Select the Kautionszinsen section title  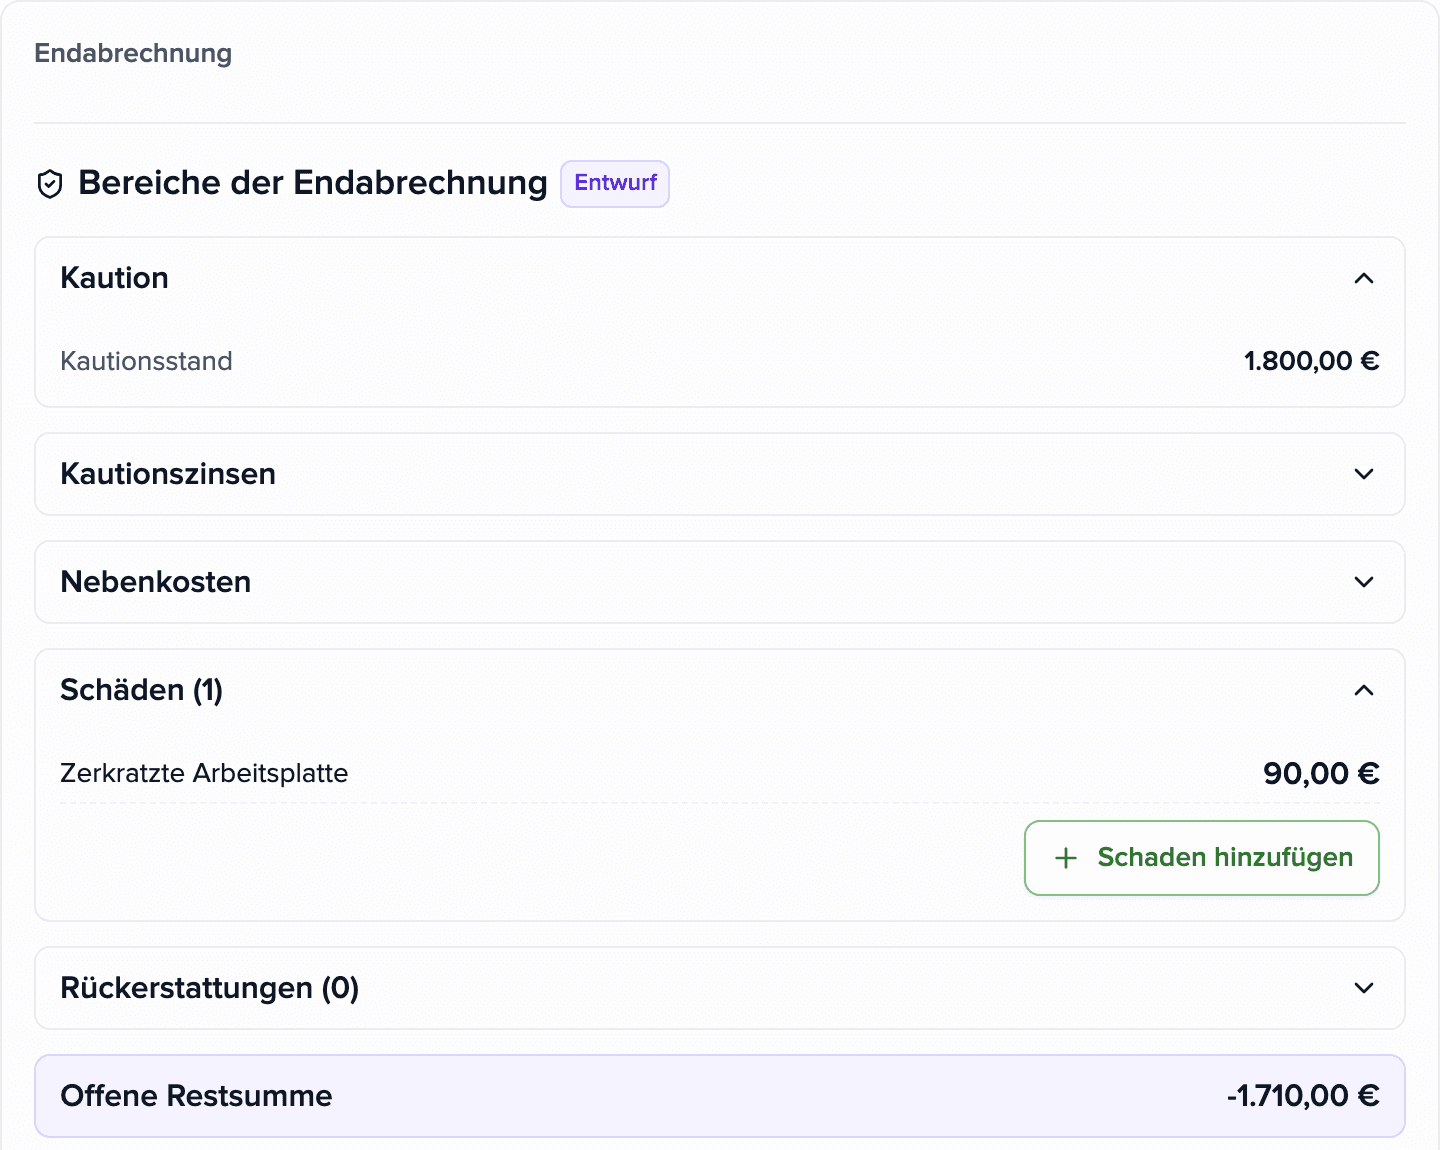[168, 474]
